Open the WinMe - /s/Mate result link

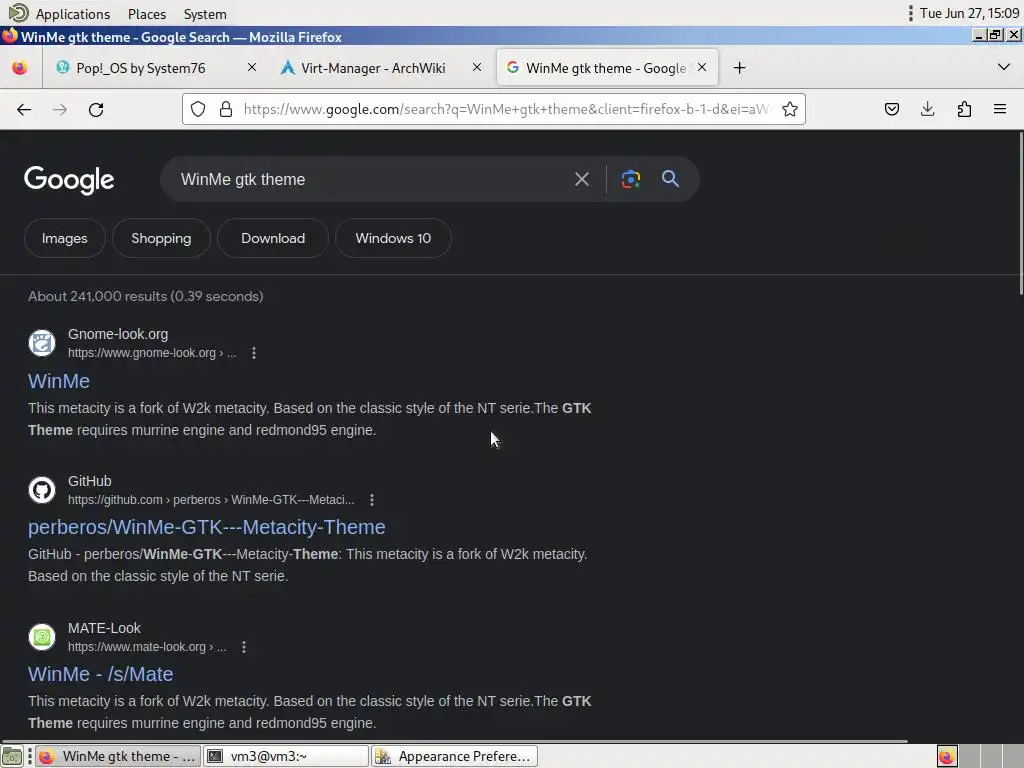101,675
